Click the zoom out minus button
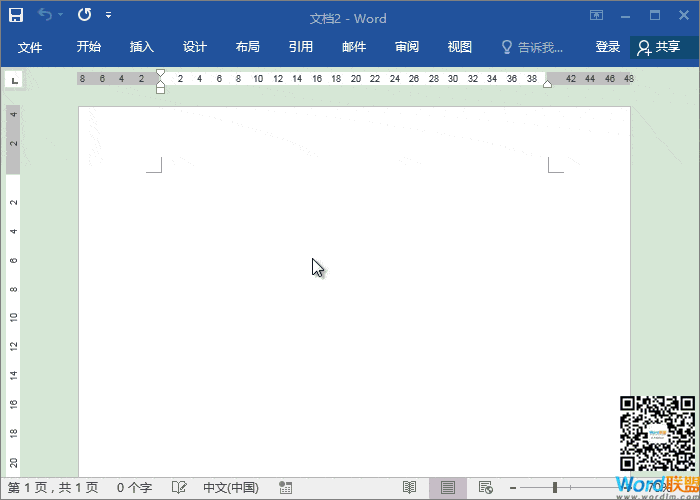 (513, 488)
